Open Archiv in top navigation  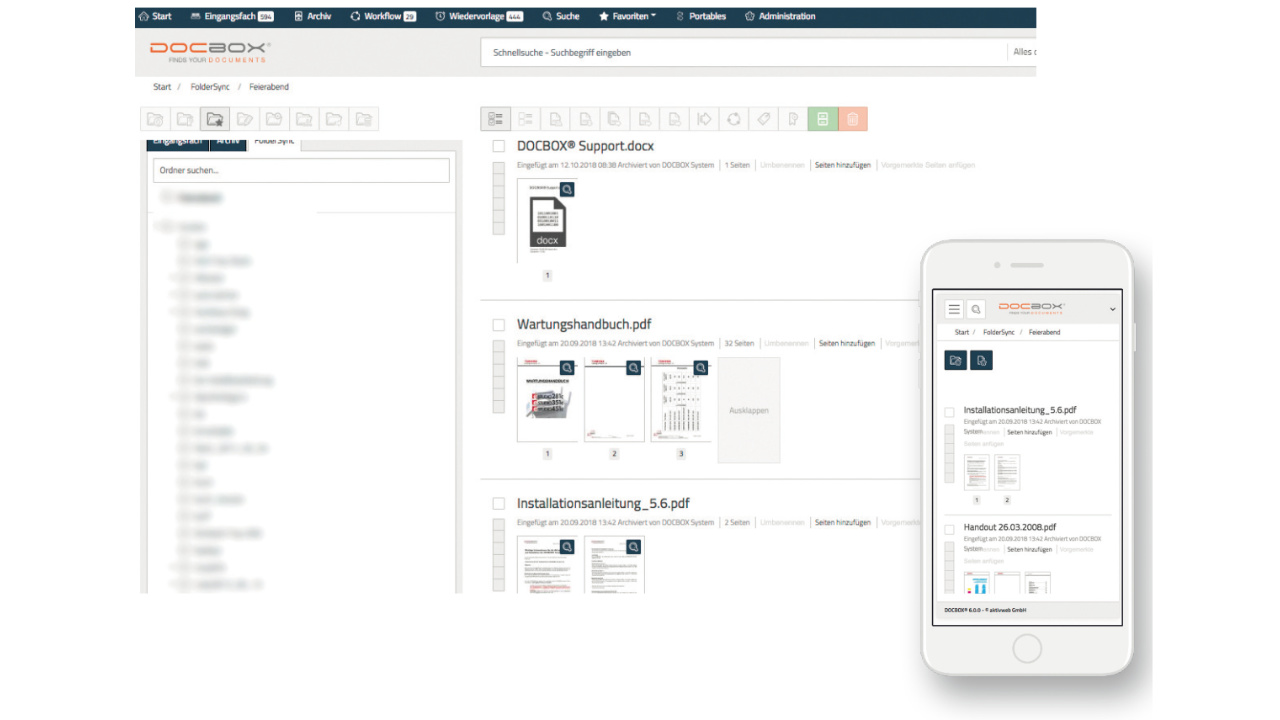[313, 16]
